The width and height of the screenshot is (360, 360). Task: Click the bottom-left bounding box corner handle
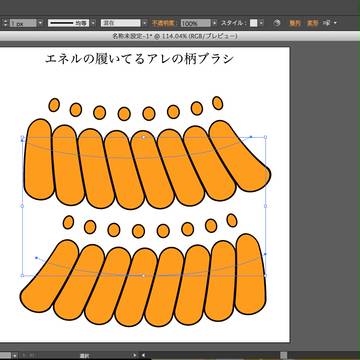[x=22, y=275]
